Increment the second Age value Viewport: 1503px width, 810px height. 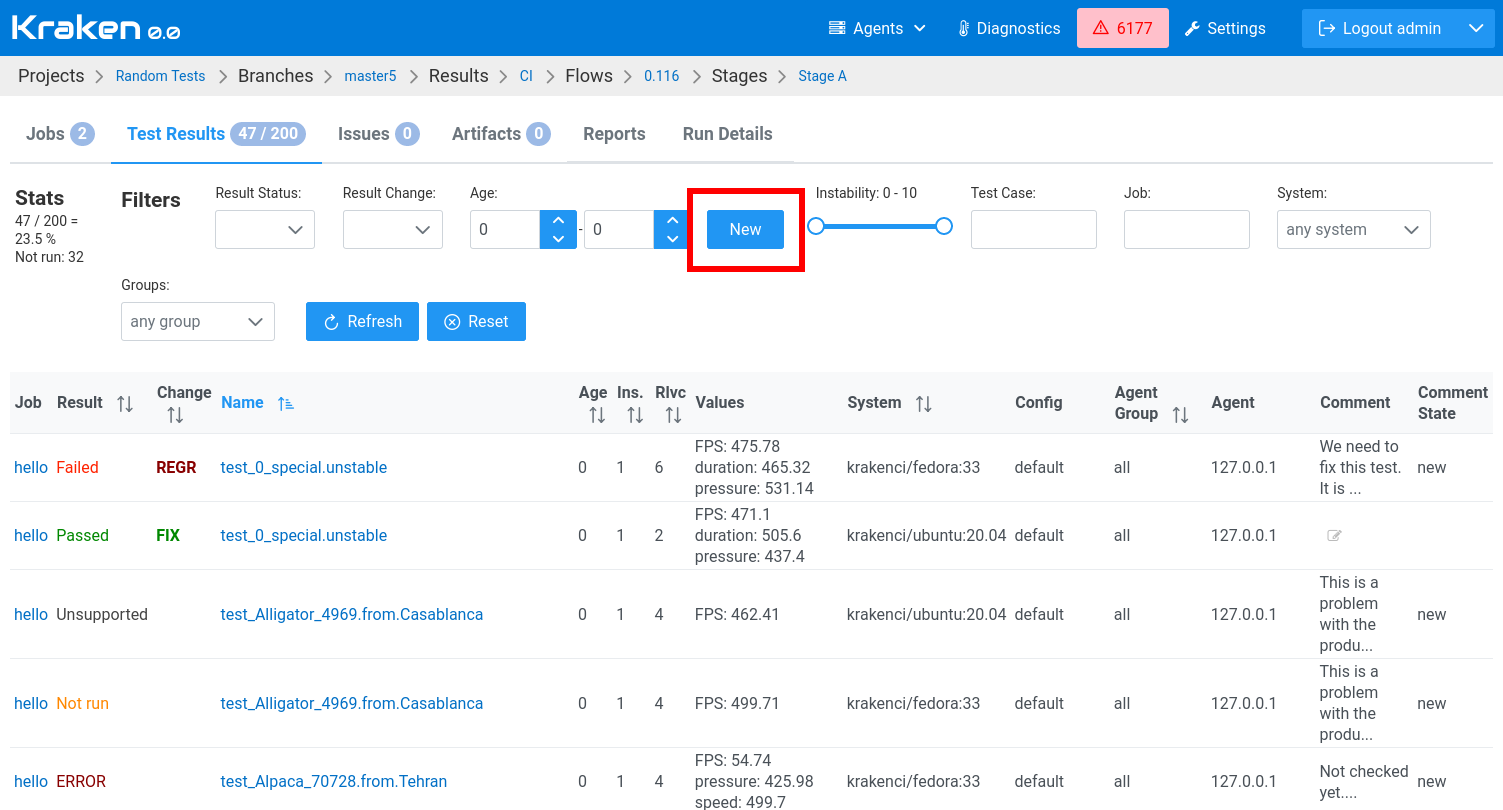pos(672,220)
